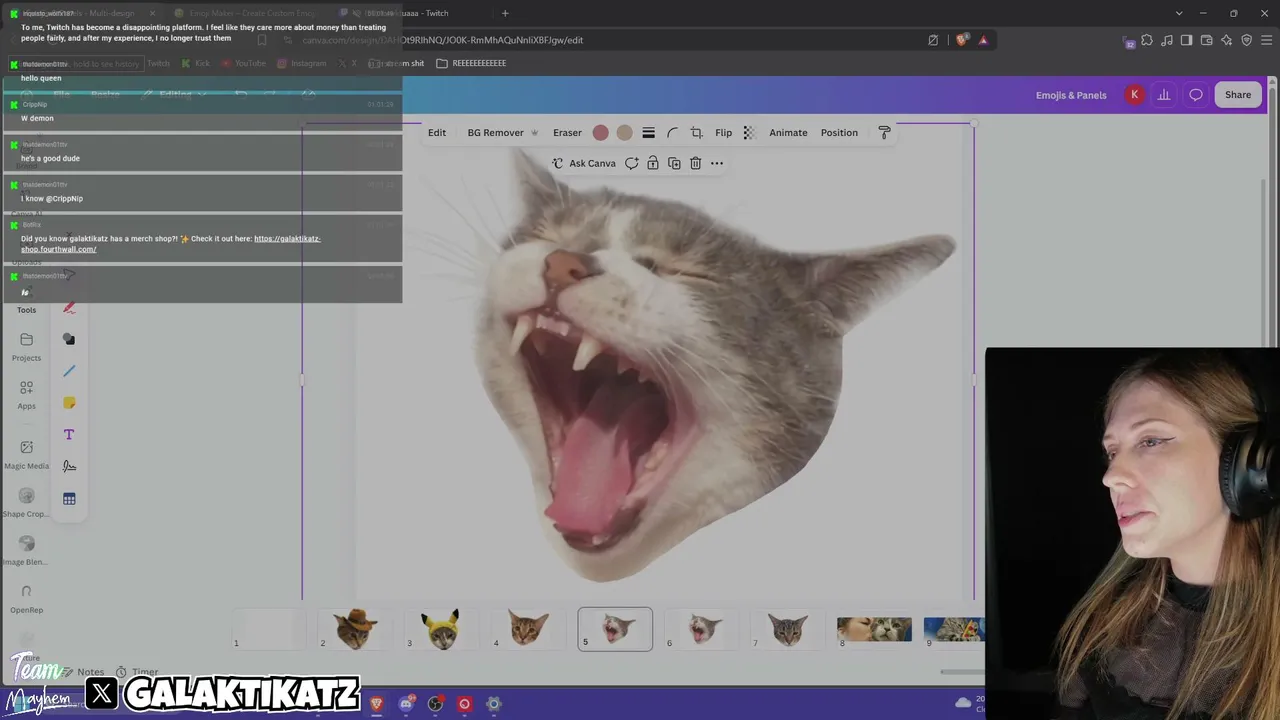This screenshot has width=1280, height=720.
Task: Open the border style options
Action: 648,132
